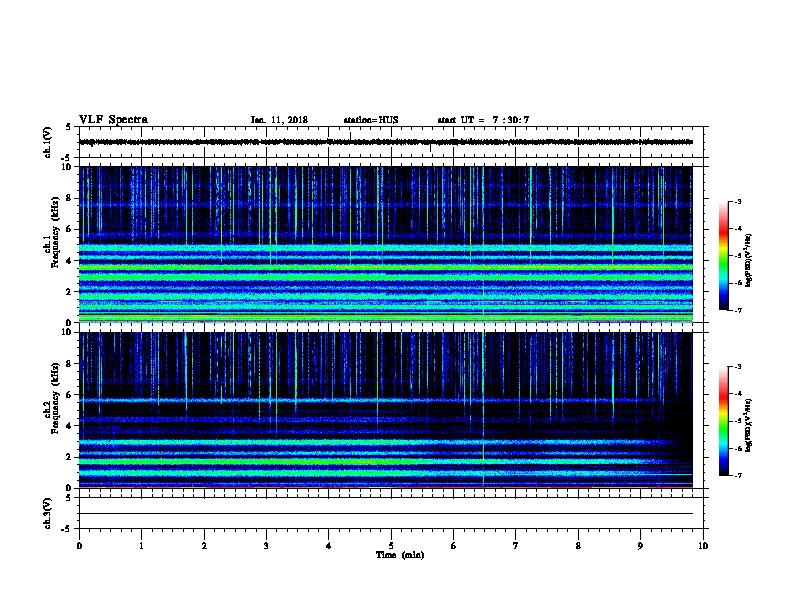Screen dimensions: 792x612
Task: Click the "-3" label atop ch.2 colorbar
Action: 738,367
